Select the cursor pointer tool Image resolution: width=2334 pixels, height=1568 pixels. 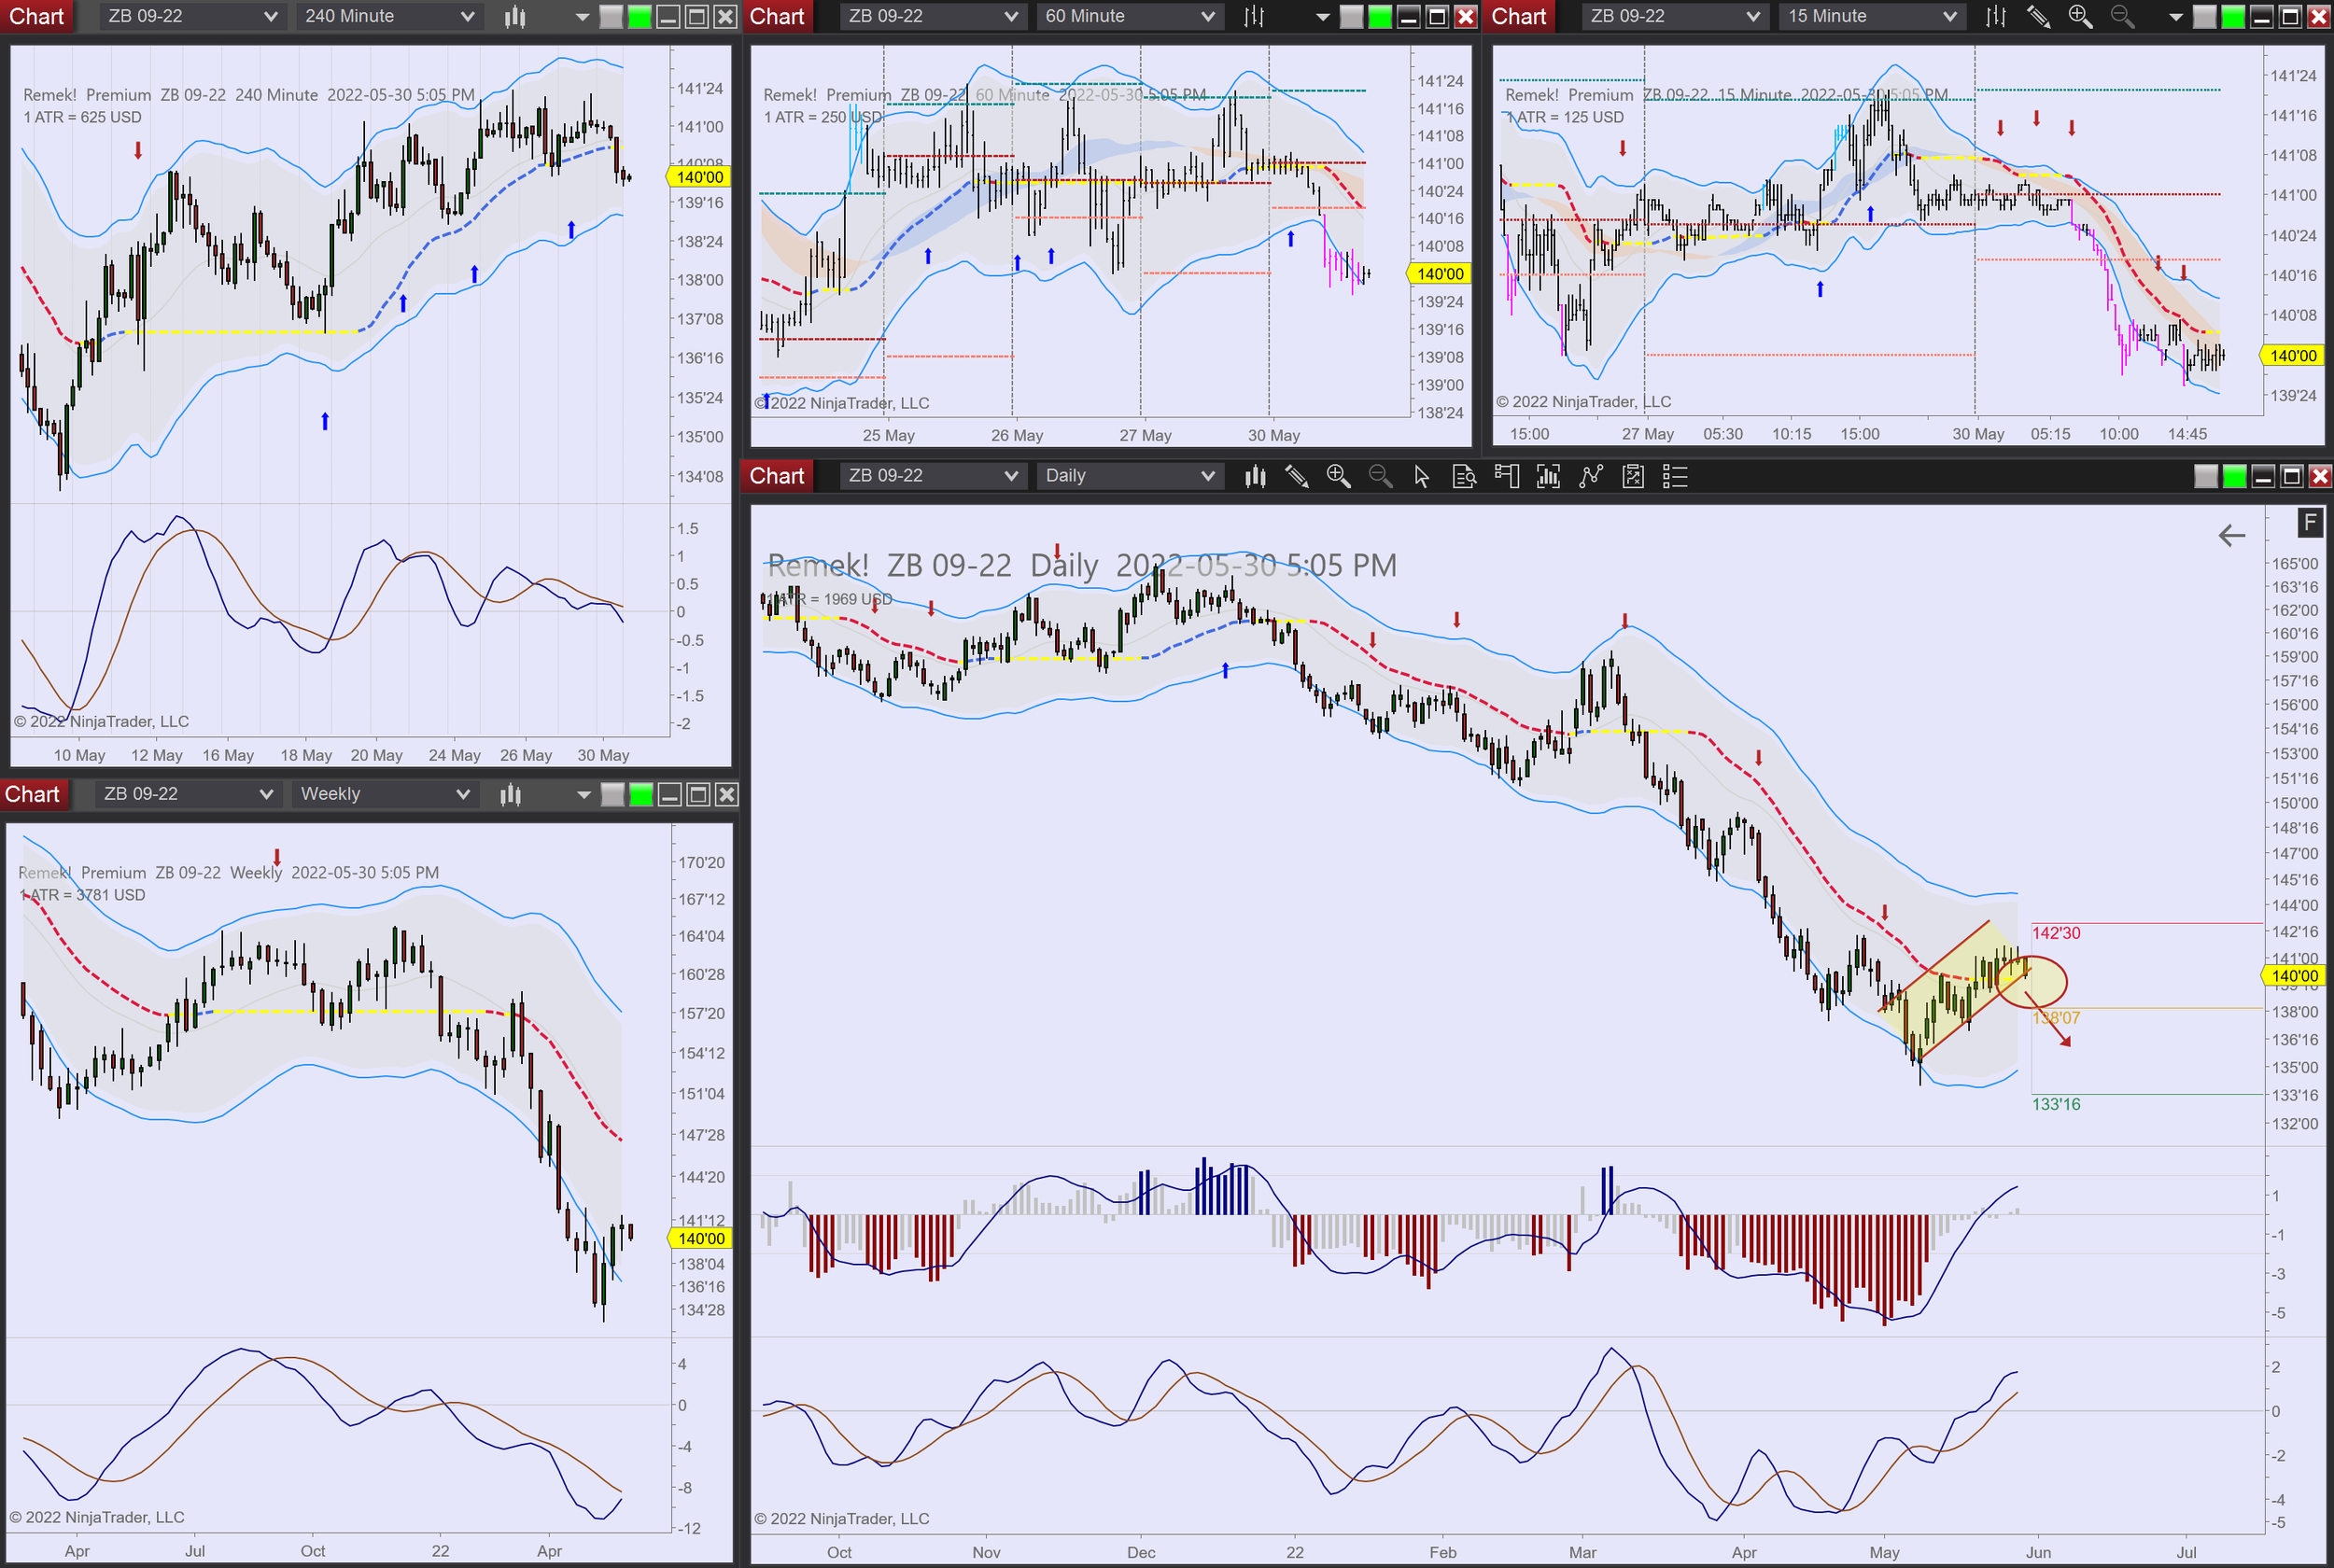(1421, 477)
